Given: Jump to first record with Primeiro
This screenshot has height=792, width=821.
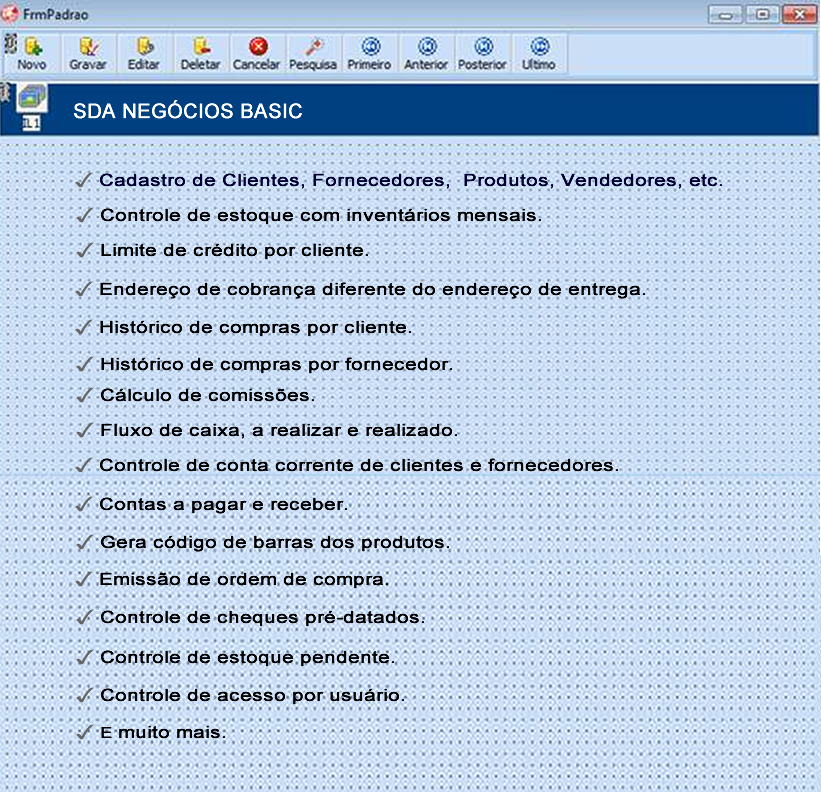Looking at the screenshot, I should (x=369, y=53).
